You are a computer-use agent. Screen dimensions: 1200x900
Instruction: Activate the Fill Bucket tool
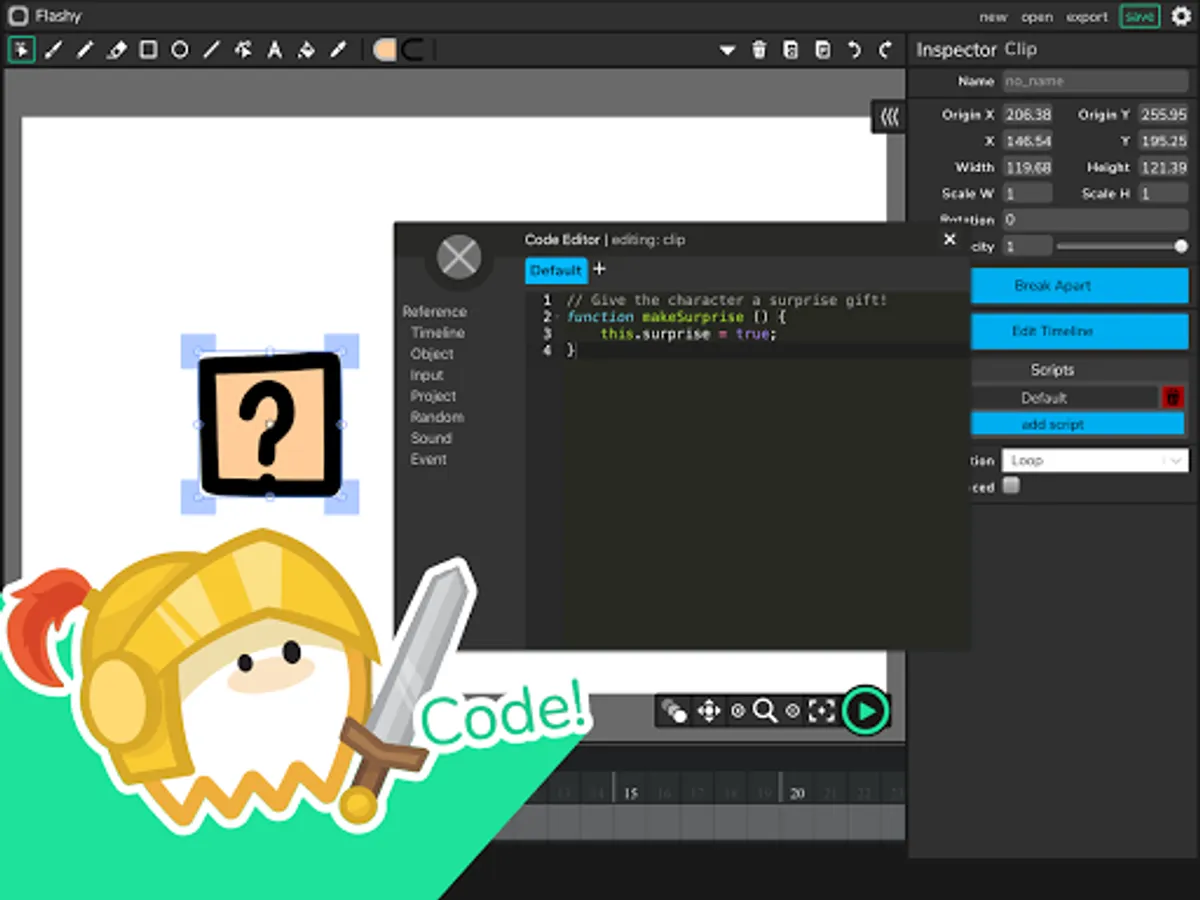pos(306,50)
